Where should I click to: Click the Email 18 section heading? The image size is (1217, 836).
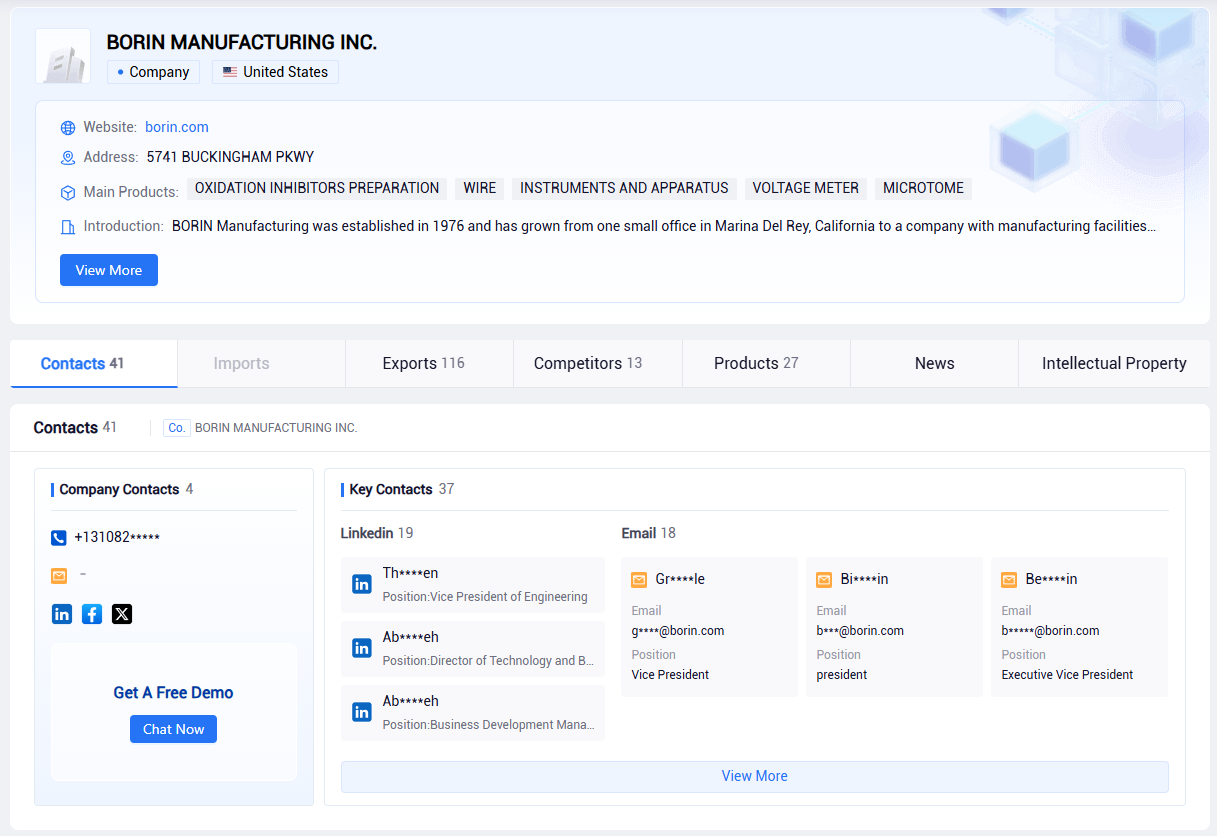point(648,533)
